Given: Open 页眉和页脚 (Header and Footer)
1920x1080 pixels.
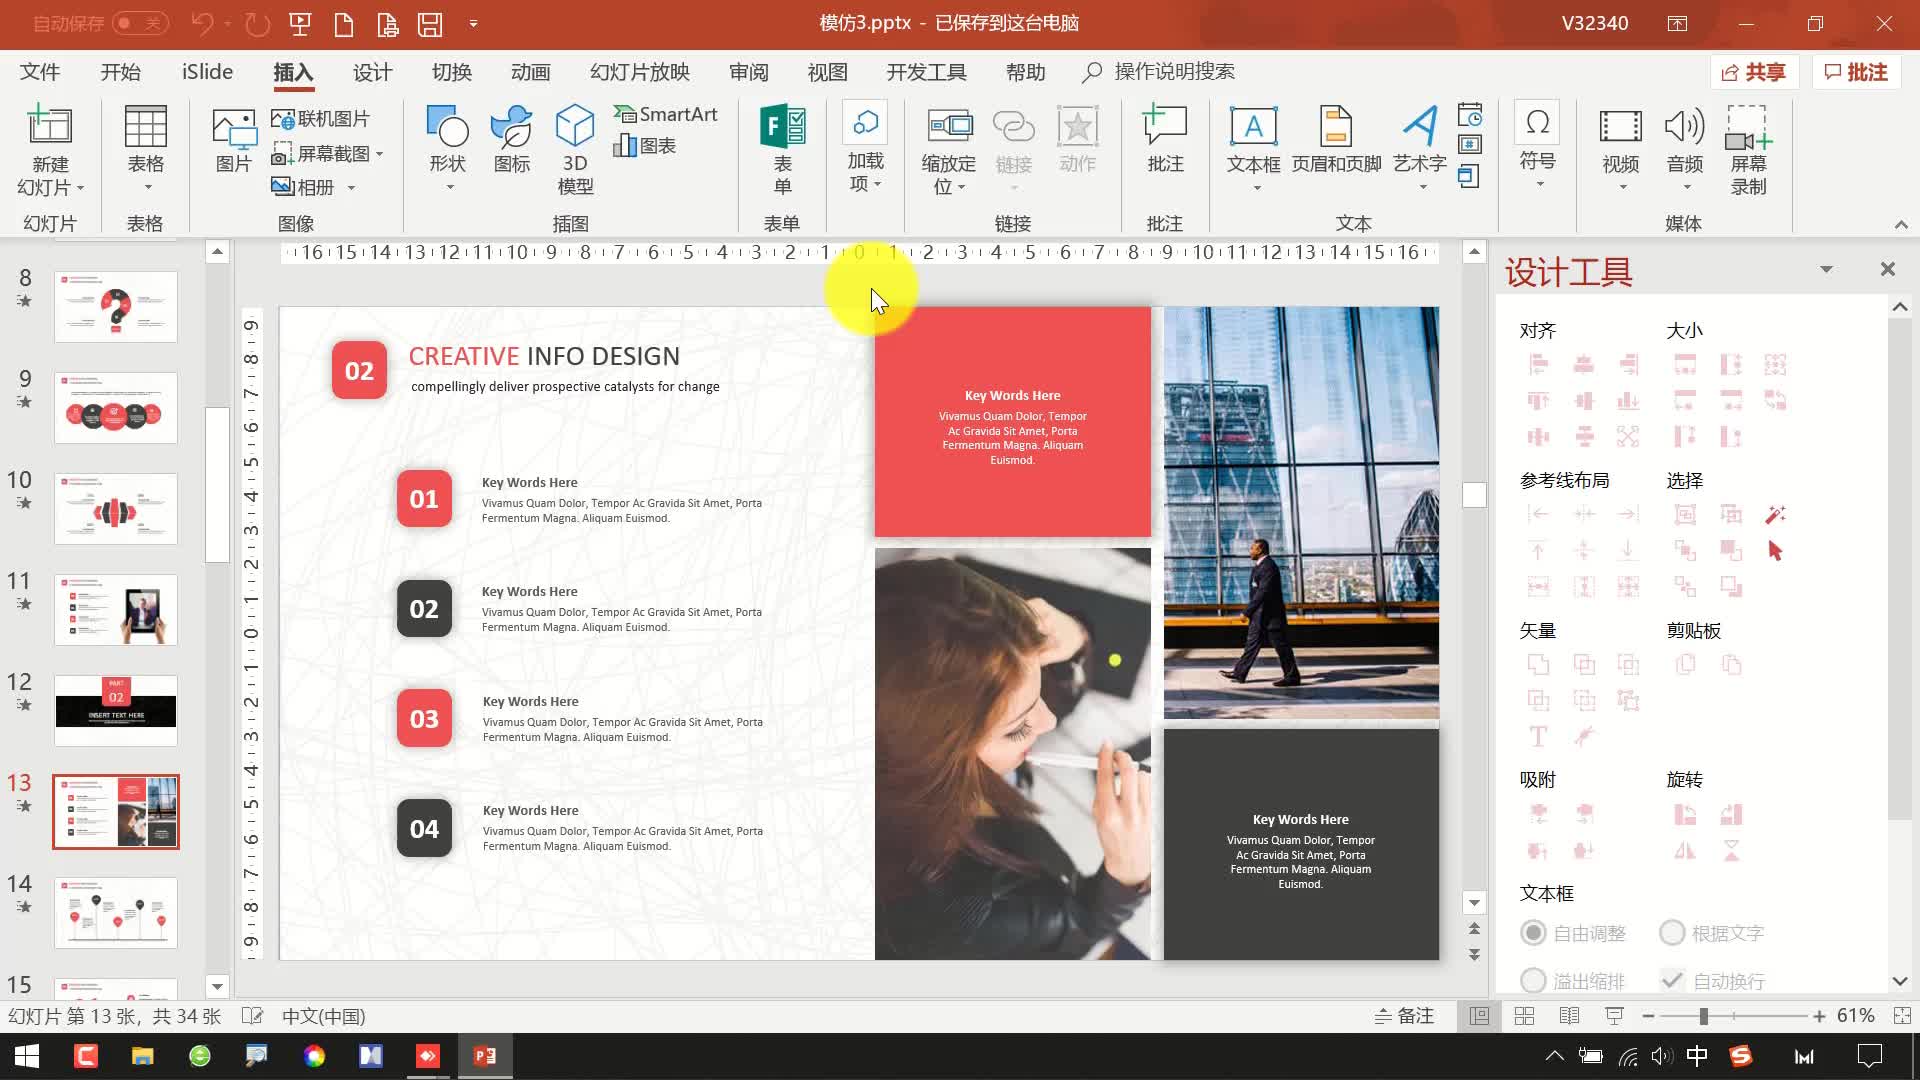Looking at the screenshot, I should coord(1336,140).
